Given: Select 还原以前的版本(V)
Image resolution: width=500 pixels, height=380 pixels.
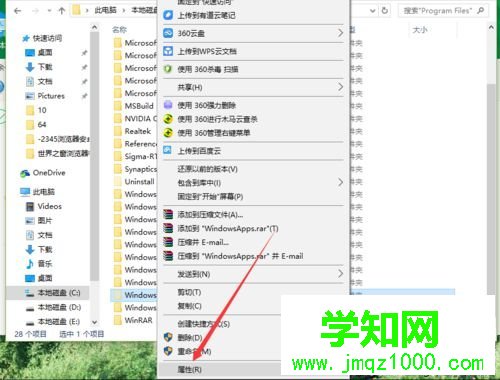Looking at the screenshot, I should coord(253,169).
